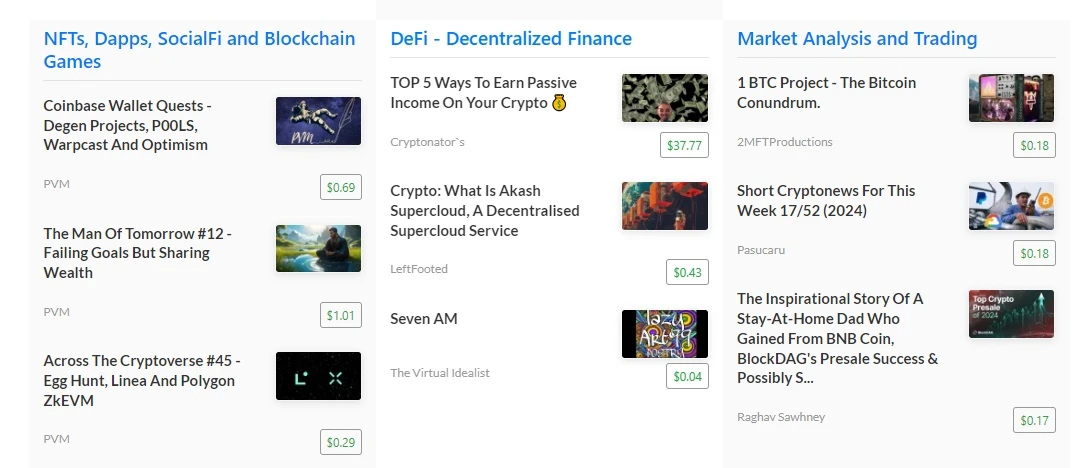Go to the DeFi - Decentralized Finance section
This screenshot has width=1092, height=468.
[511, 38]
